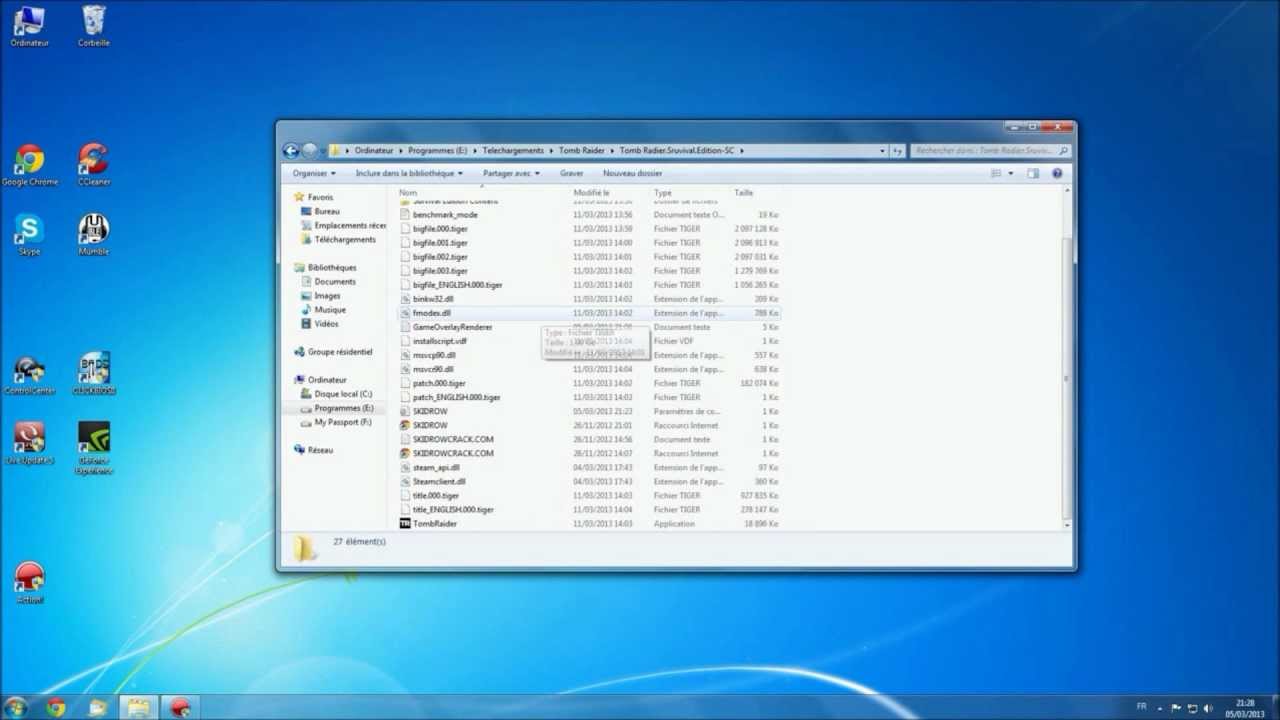The image size is (1280, 720).
Task: Open the ControlCenter desktop icon
Action: click(29, 374)
